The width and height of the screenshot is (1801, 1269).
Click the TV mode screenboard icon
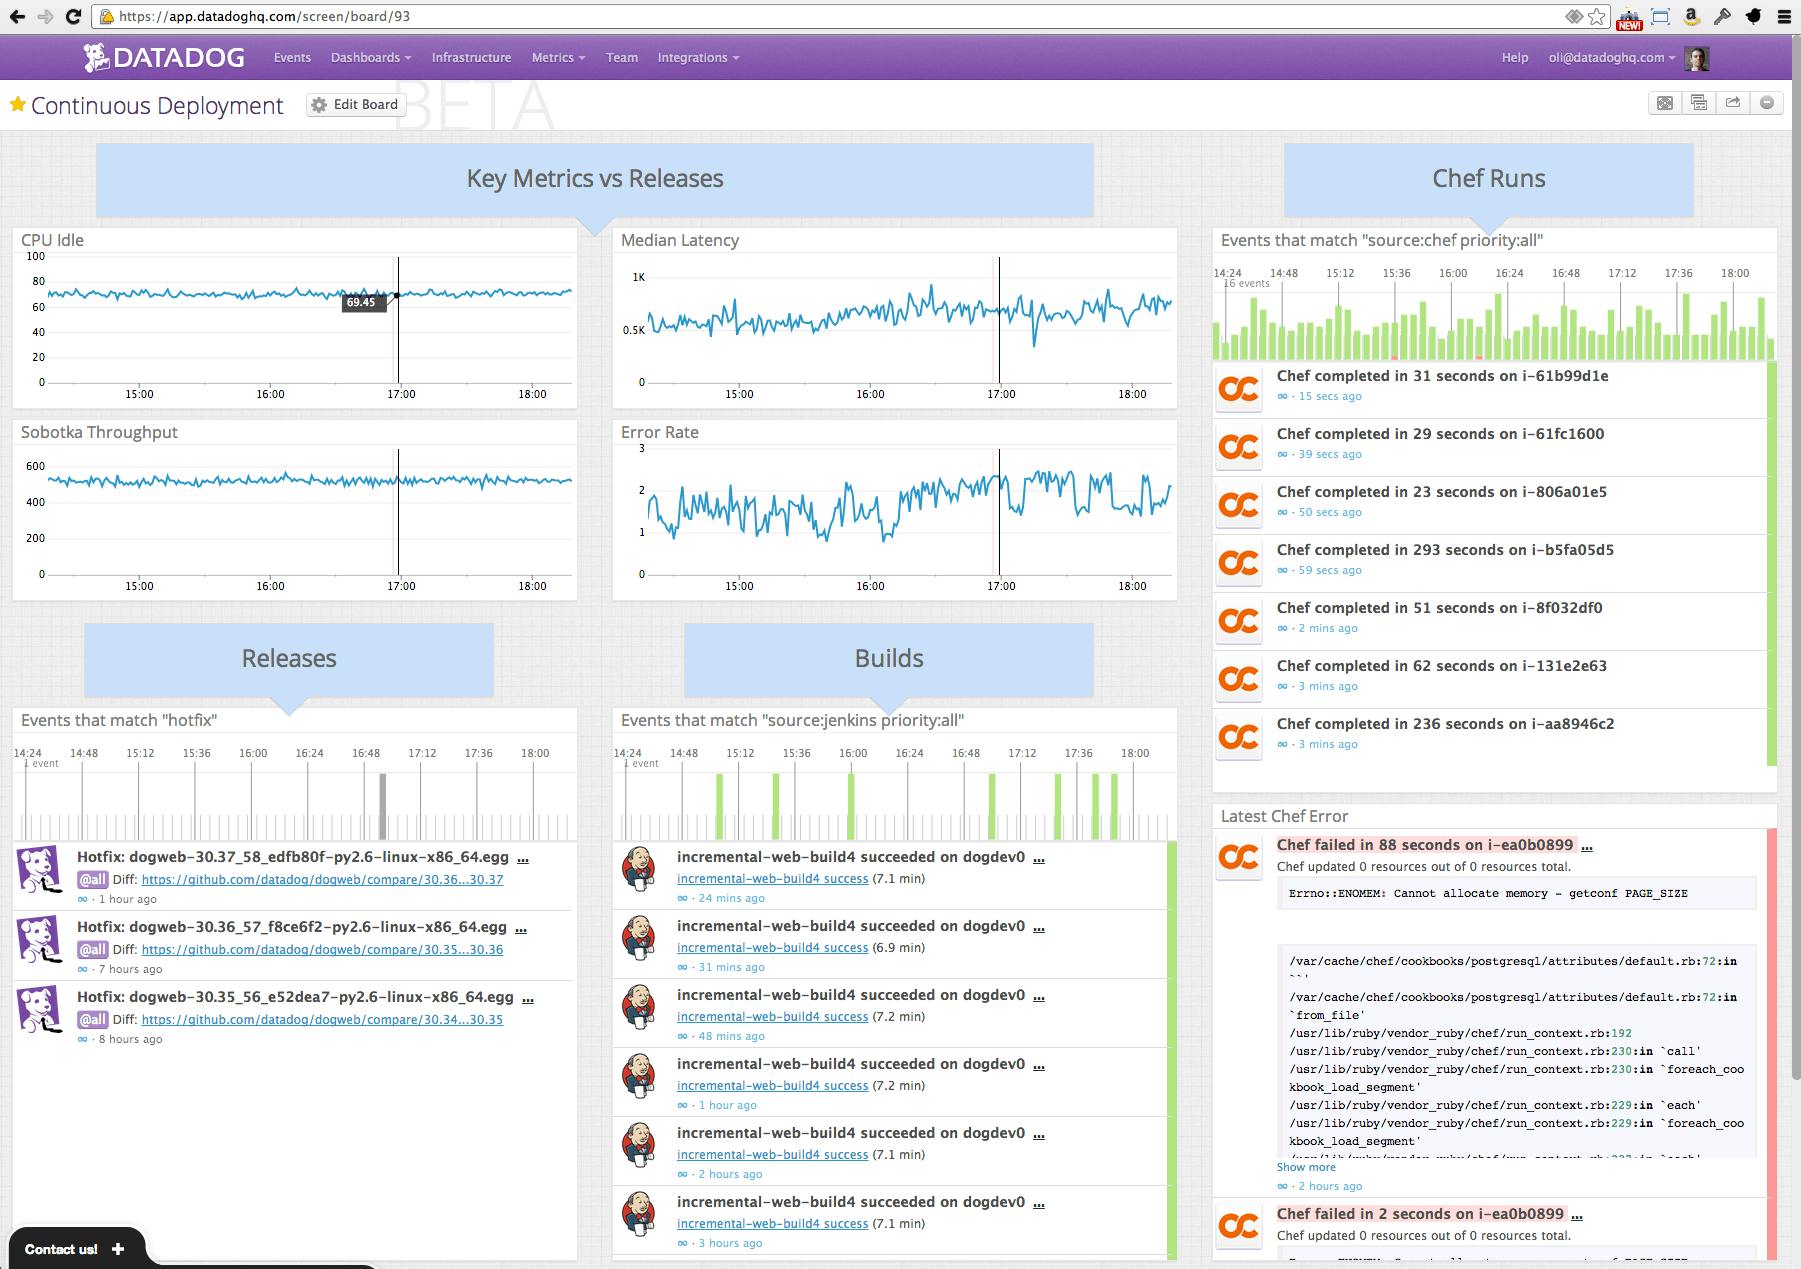[1698, 102]
